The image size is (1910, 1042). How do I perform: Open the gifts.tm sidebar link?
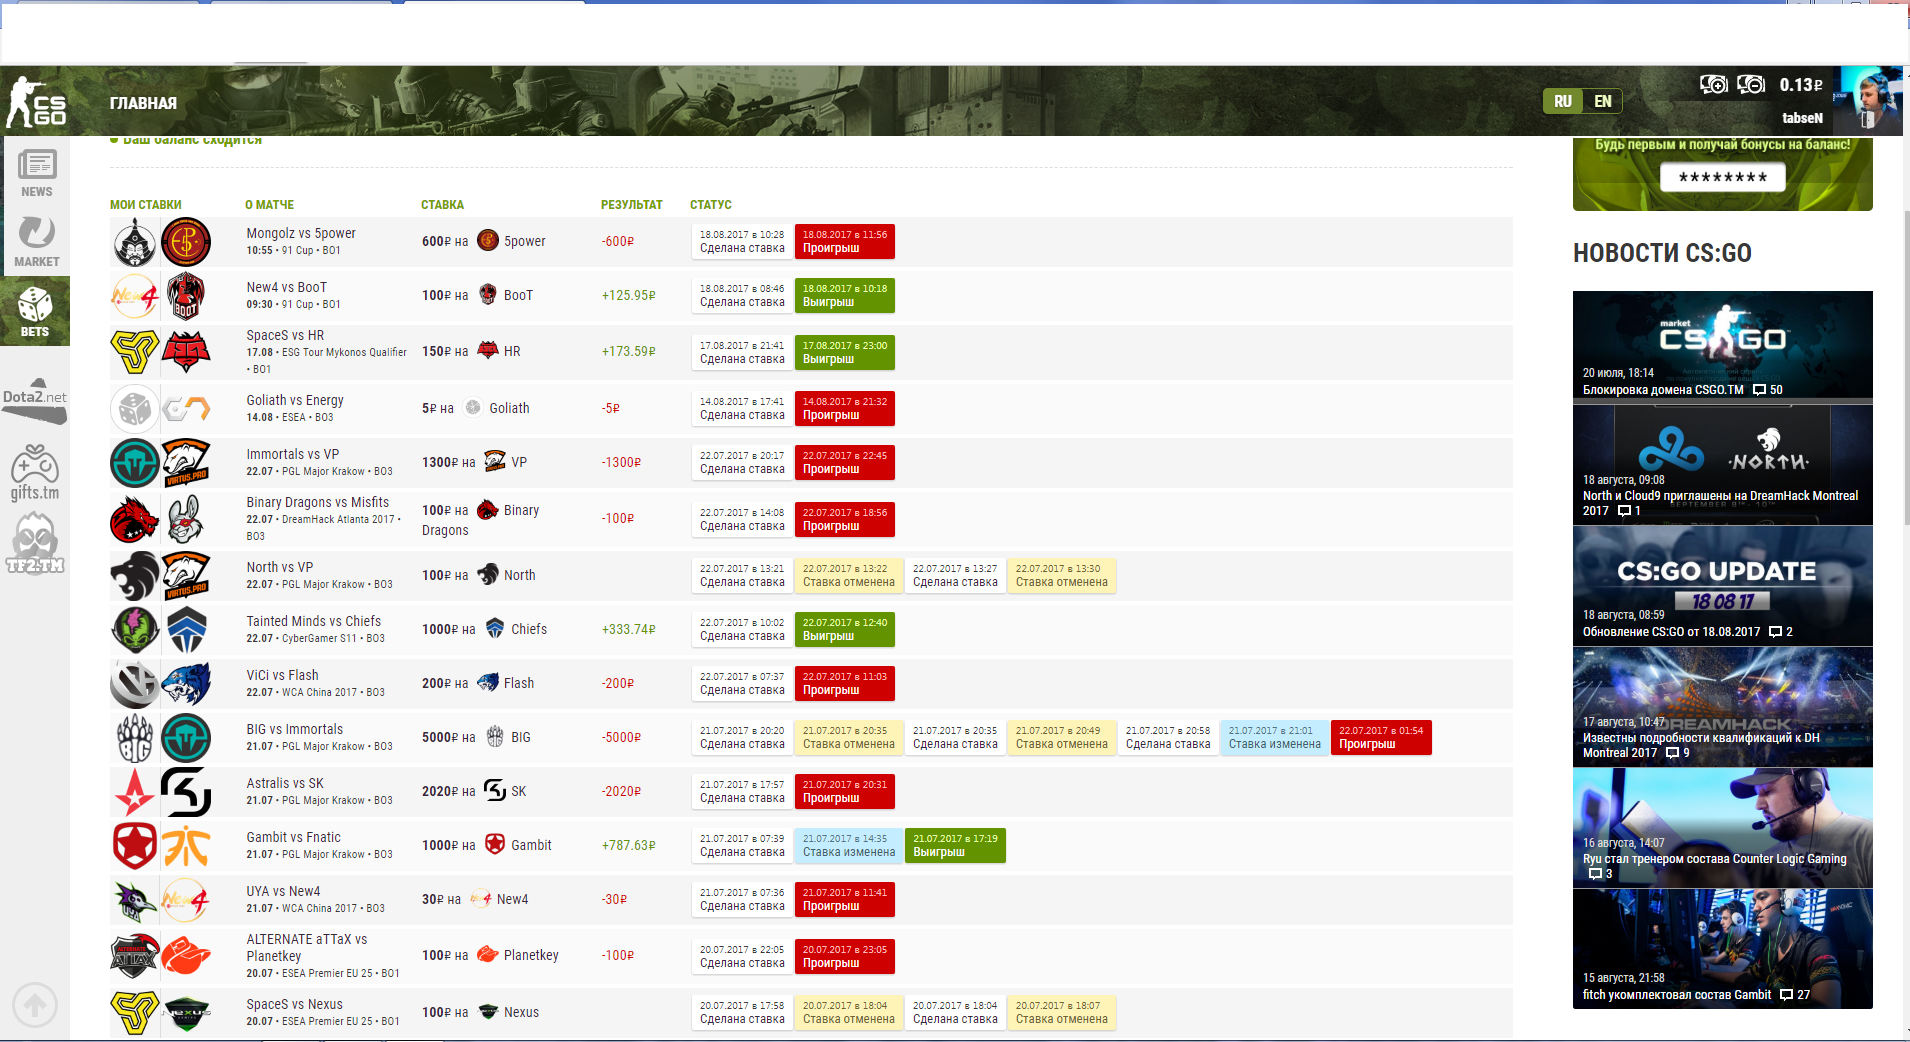[35, 472]
